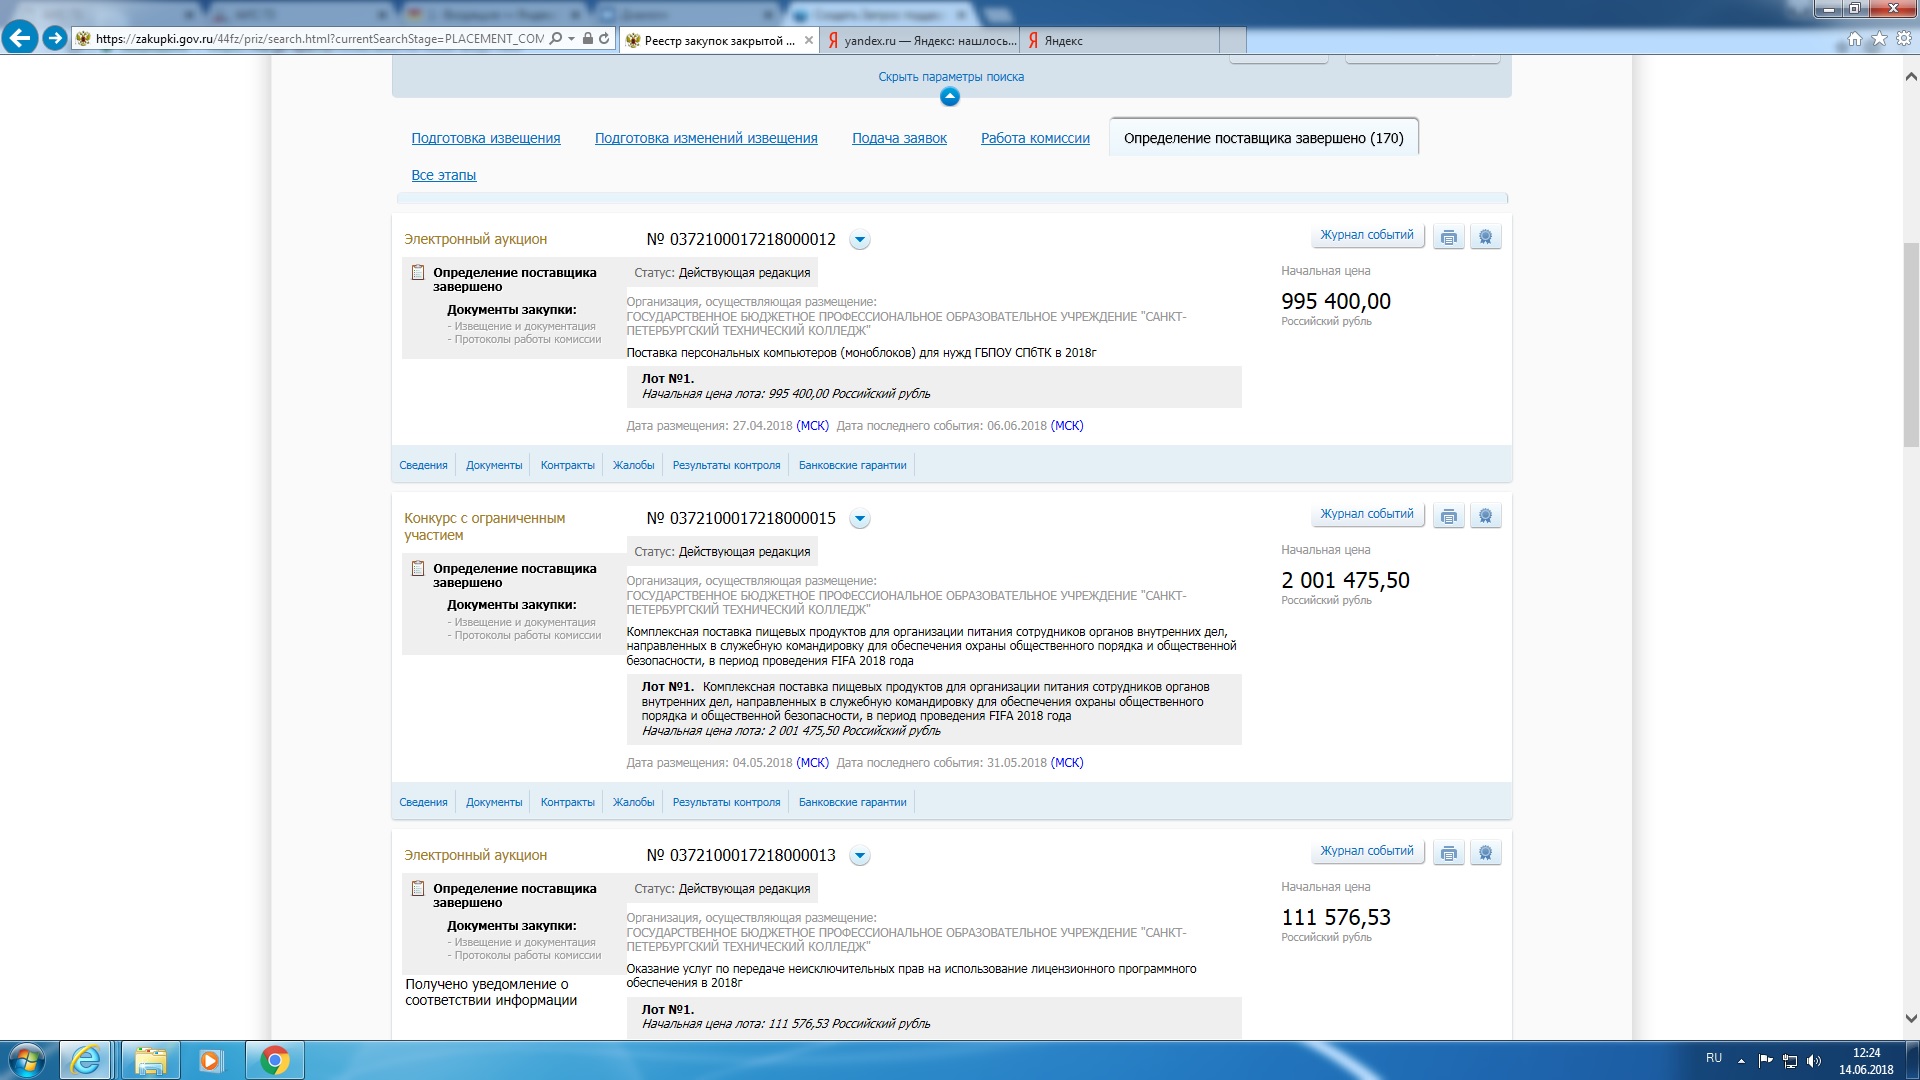1920x1080 pixels.
Task: Open the browser Home icon
Action: 1855,39
